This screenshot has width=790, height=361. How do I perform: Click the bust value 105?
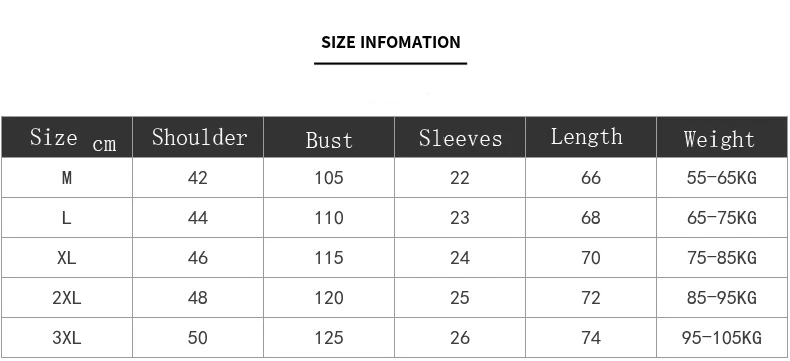(x=329, y=178)
